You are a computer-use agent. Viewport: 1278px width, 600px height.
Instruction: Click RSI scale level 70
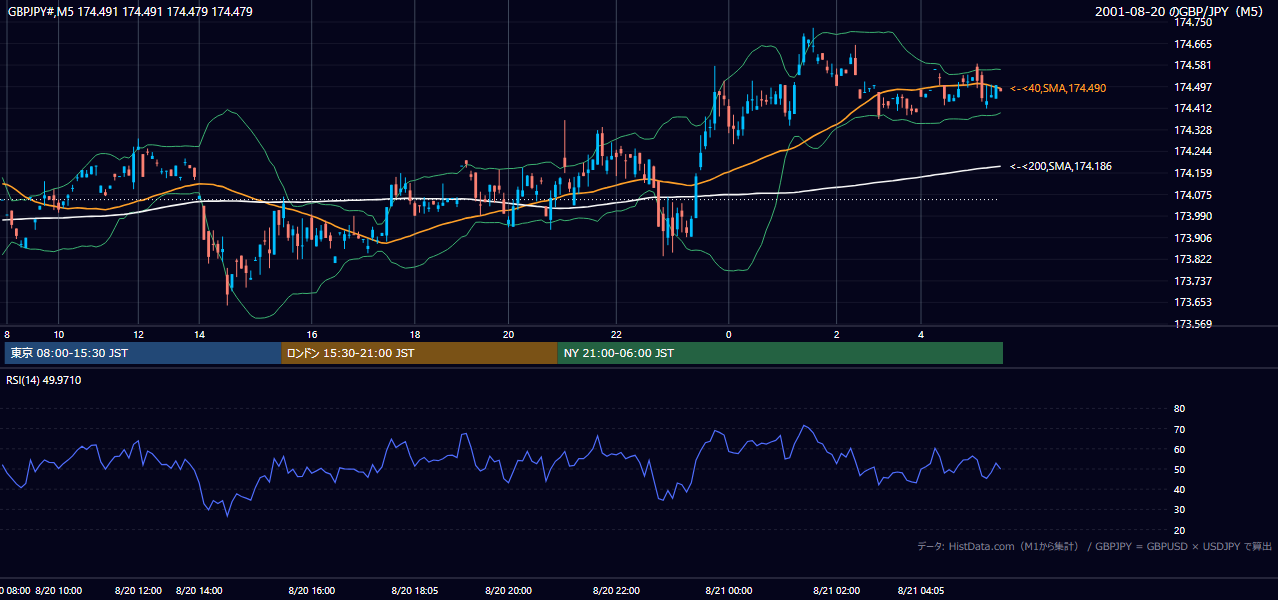pos(1179,429)
